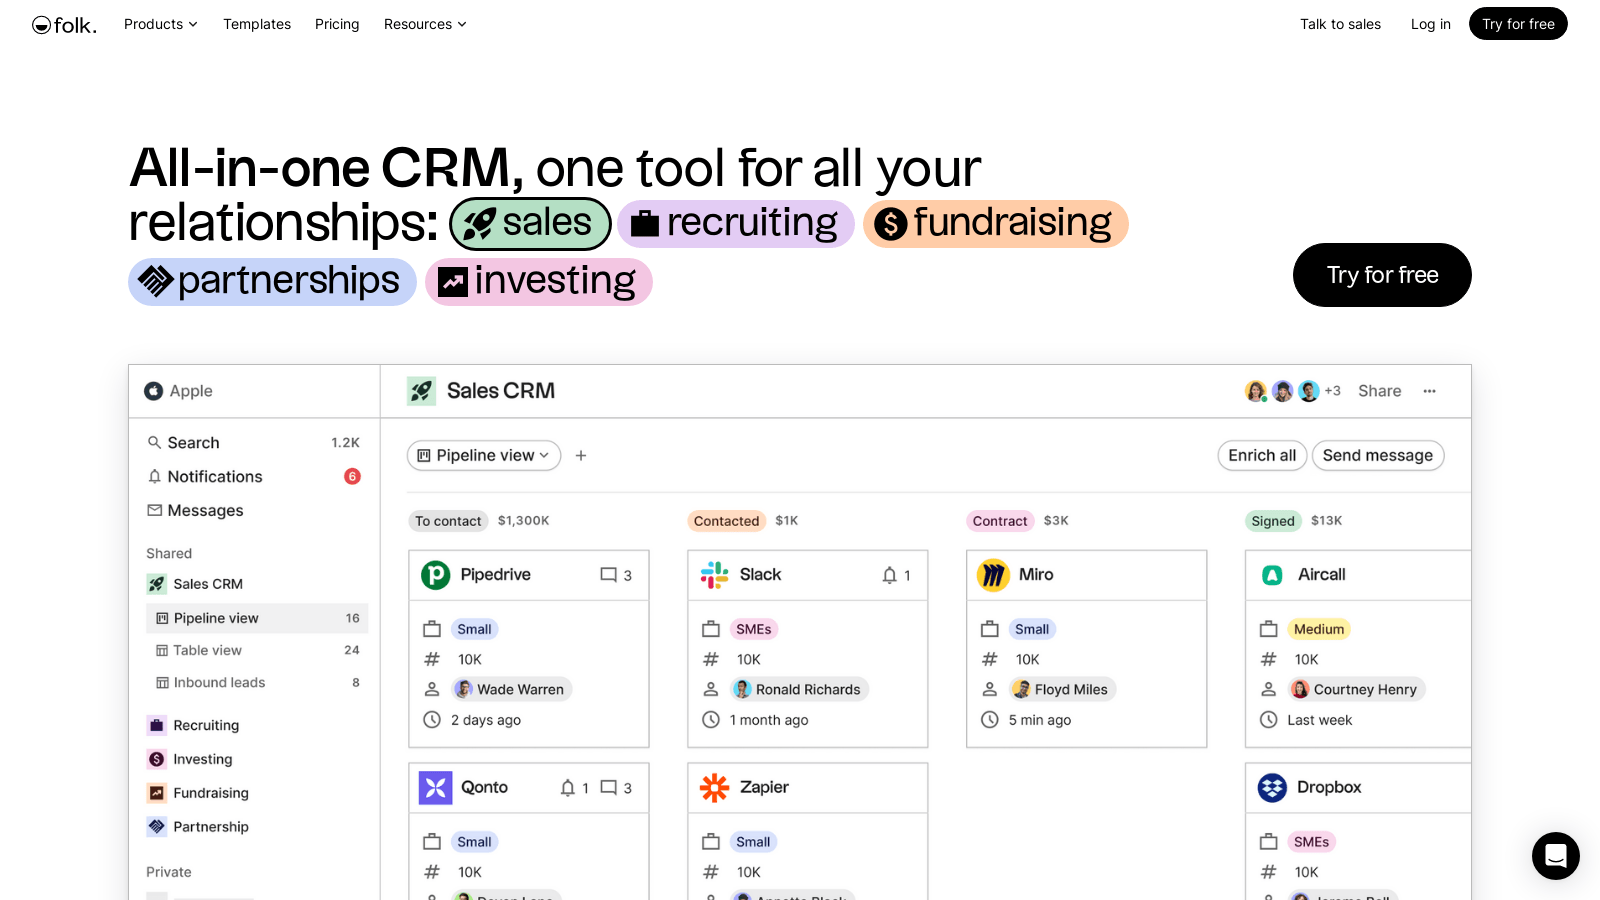Click the Recruiting briefcase icon in sidebar

coord(156,725)
